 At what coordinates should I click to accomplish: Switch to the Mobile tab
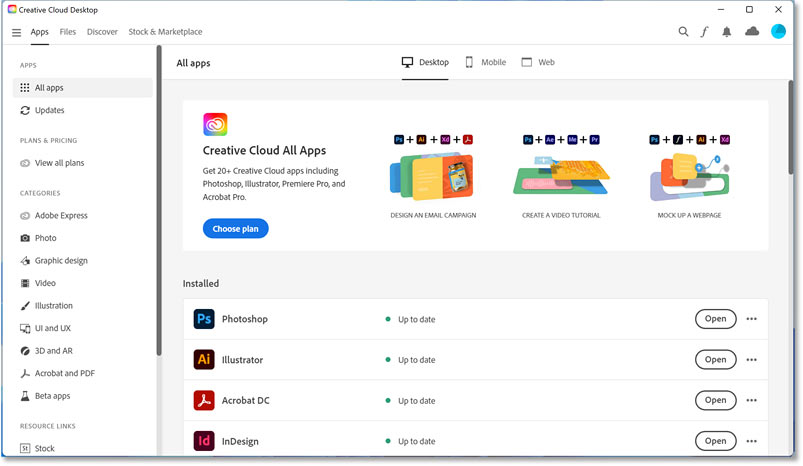tap(485, 62)
